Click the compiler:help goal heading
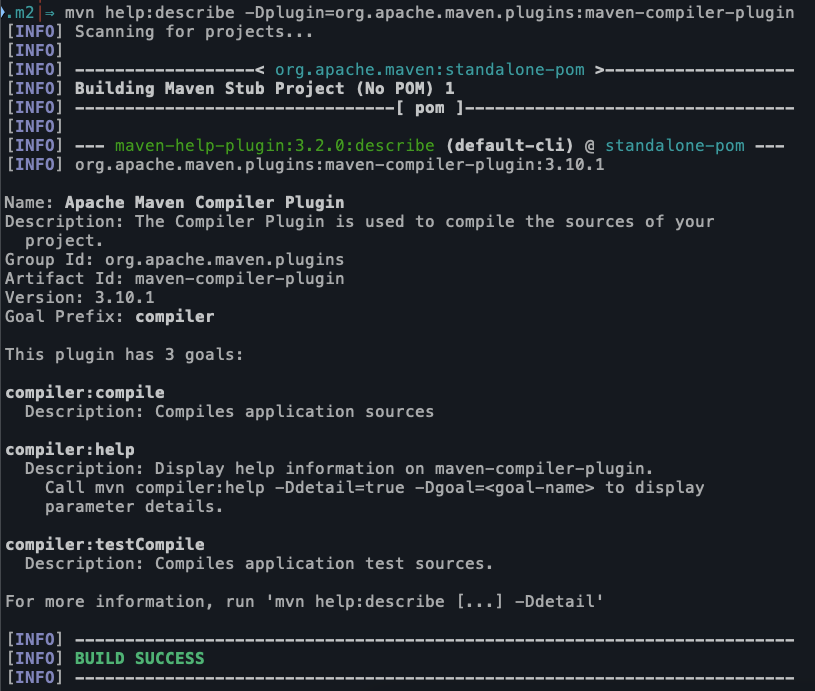 pos(70,450)
